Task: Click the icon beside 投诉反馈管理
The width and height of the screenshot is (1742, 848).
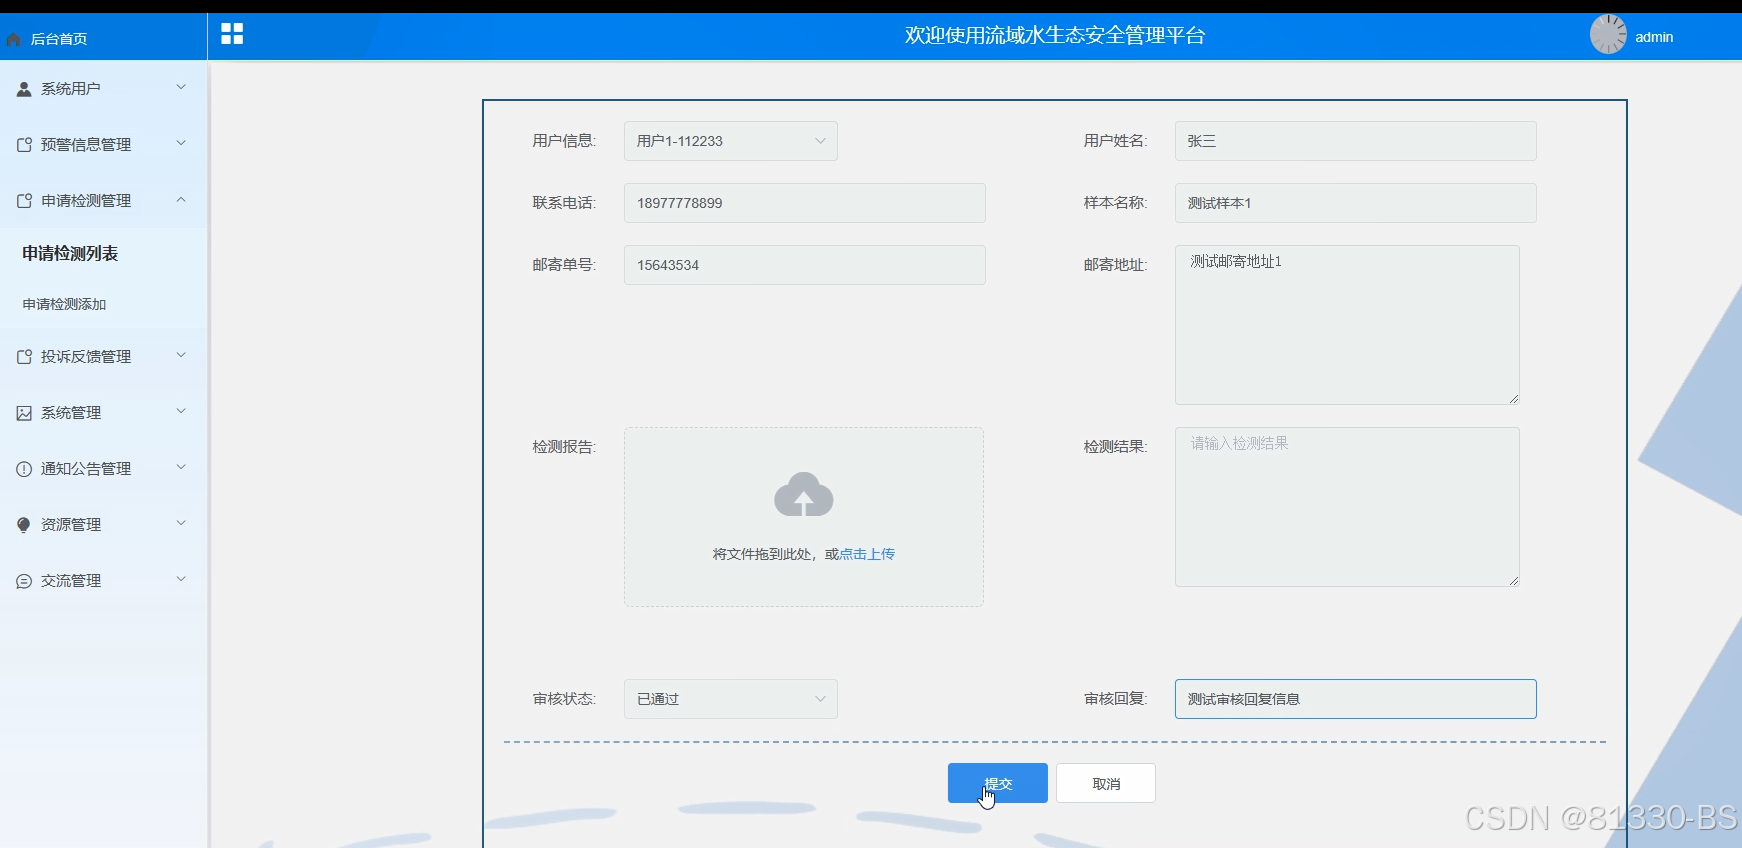Action: [24, 357]
